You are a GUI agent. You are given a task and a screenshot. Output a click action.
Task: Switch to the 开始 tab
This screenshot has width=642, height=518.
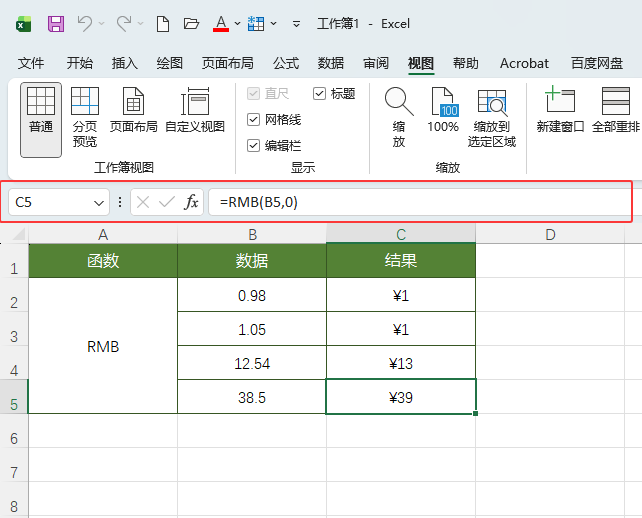(79, 63)
